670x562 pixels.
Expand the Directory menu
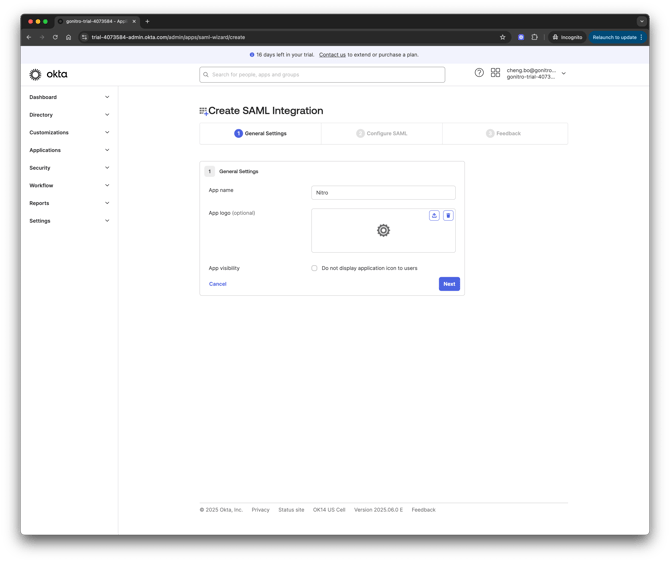(69, 115)
